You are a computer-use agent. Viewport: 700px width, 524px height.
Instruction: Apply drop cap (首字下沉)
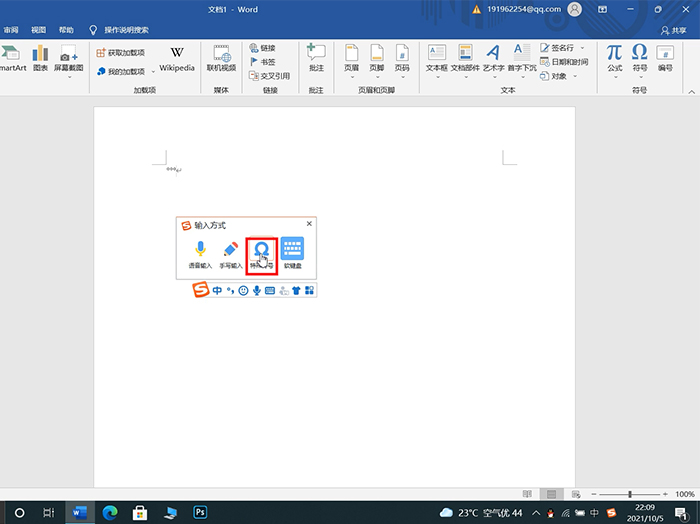point(522,62)
